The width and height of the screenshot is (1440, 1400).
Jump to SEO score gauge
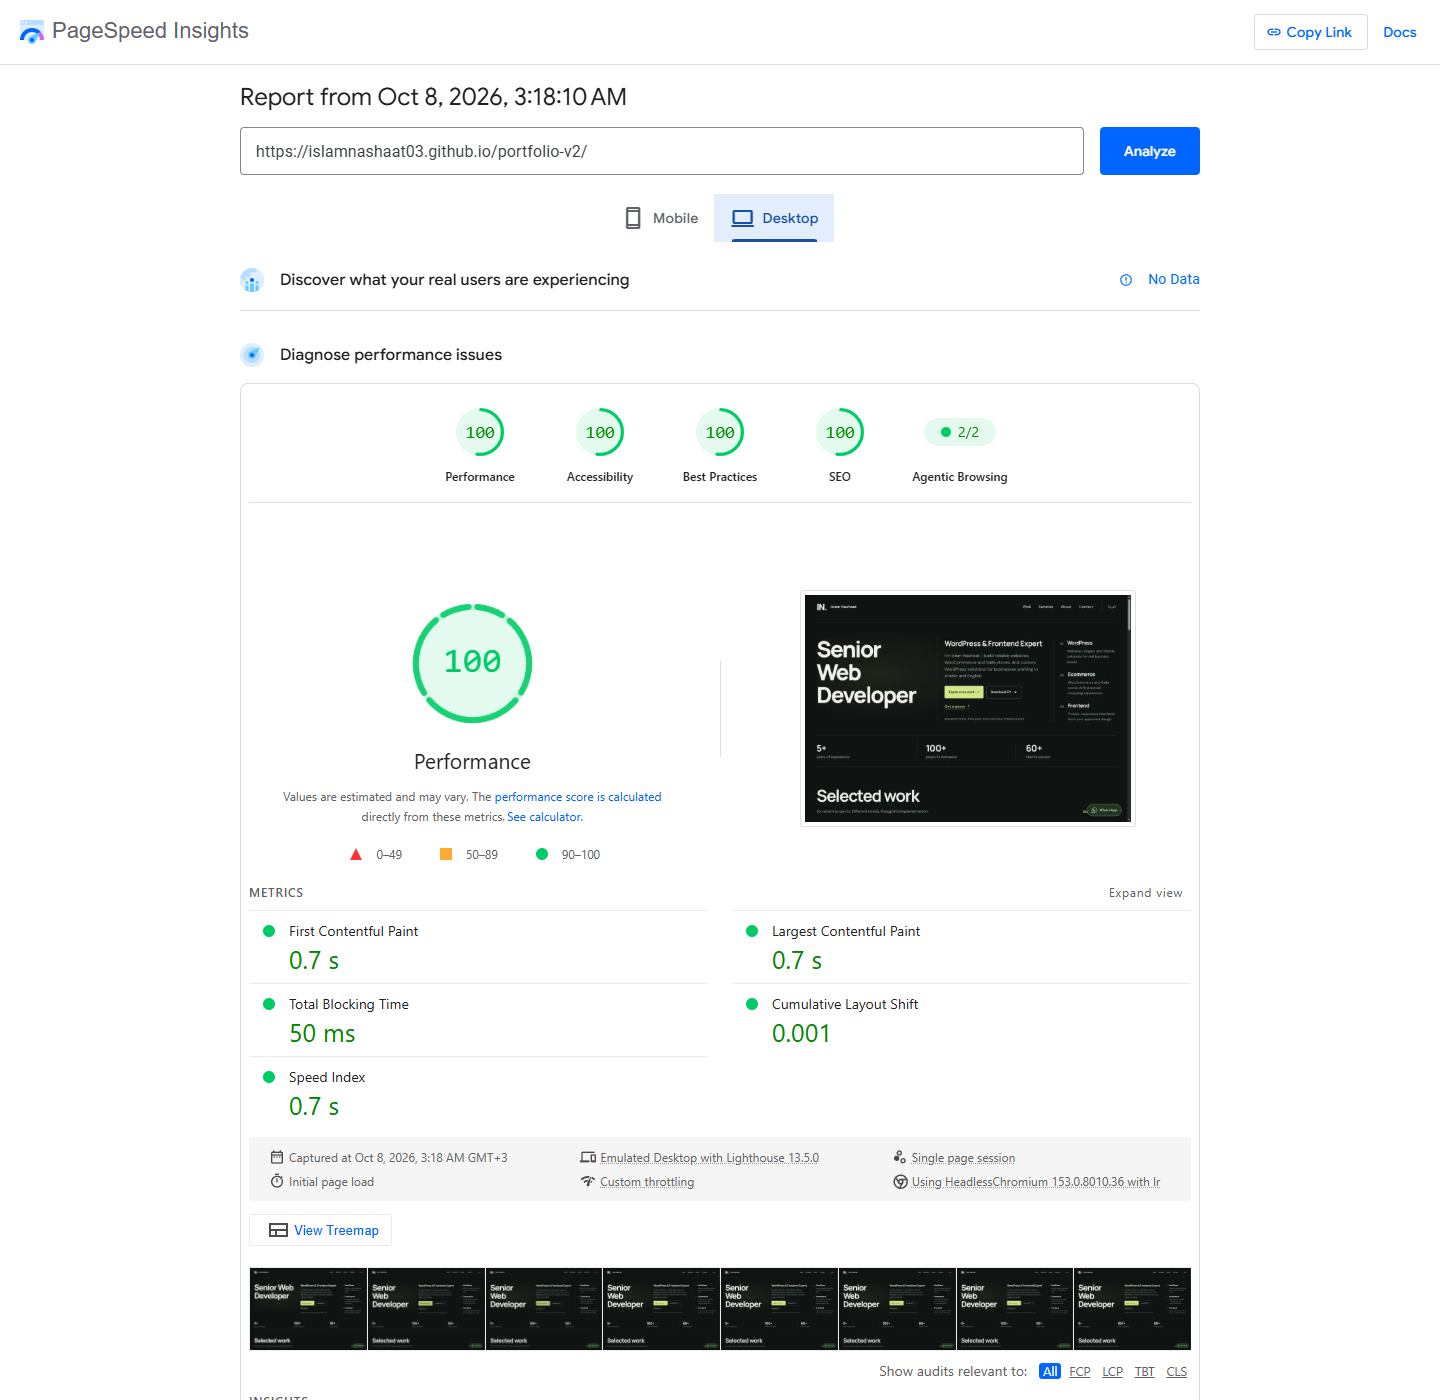click(840, 433)
